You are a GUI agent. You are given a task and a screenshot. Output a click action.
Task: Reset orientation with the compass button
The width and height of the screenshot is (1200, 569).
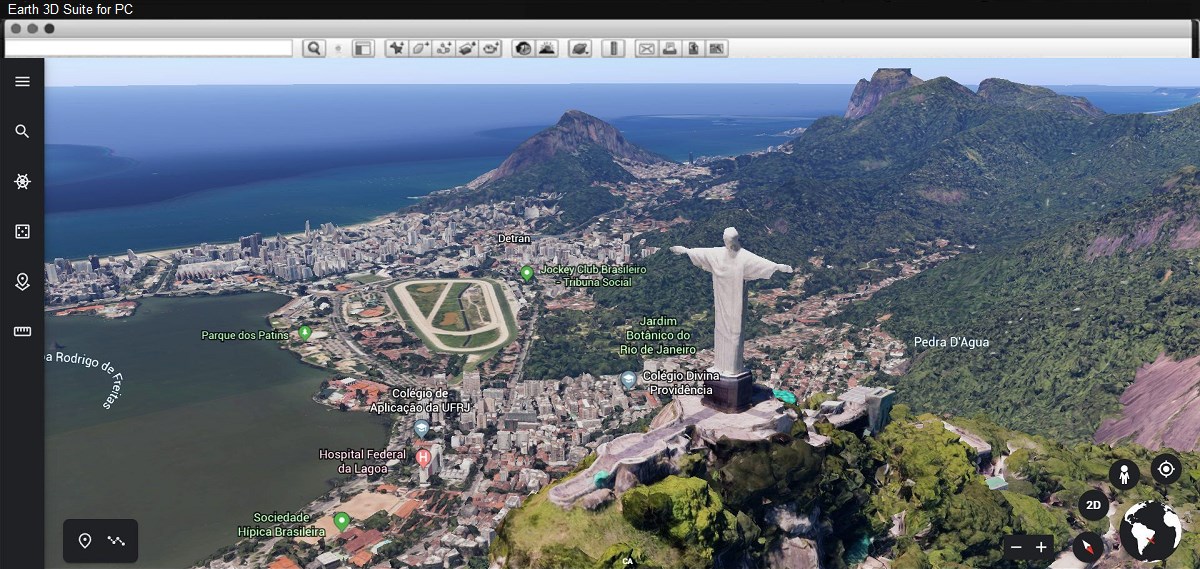click(x=1088, y=547)
